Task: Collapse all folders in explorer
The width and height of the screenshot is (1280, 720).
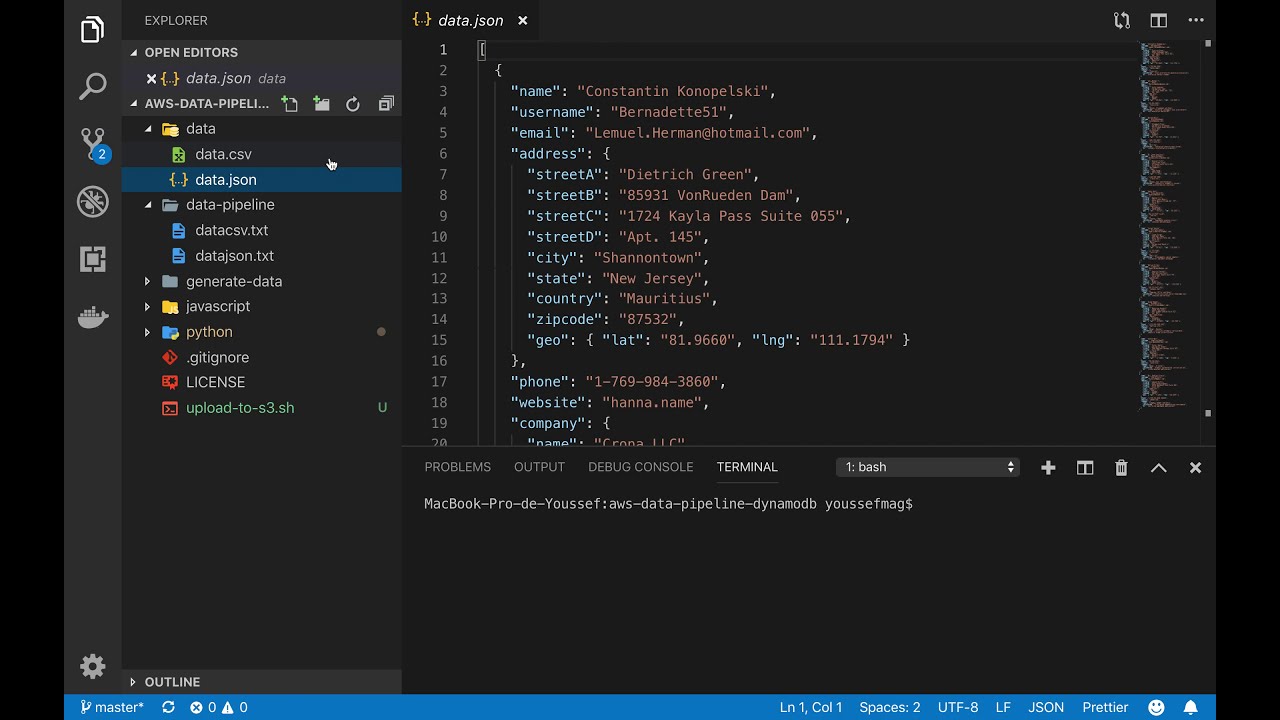Action: click(386, 104)
